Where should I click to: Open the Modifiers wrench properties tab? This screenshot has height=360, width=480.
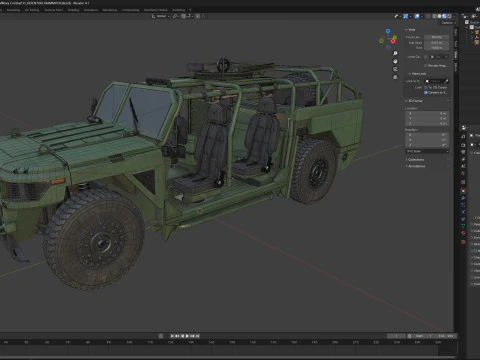point(463,198)
